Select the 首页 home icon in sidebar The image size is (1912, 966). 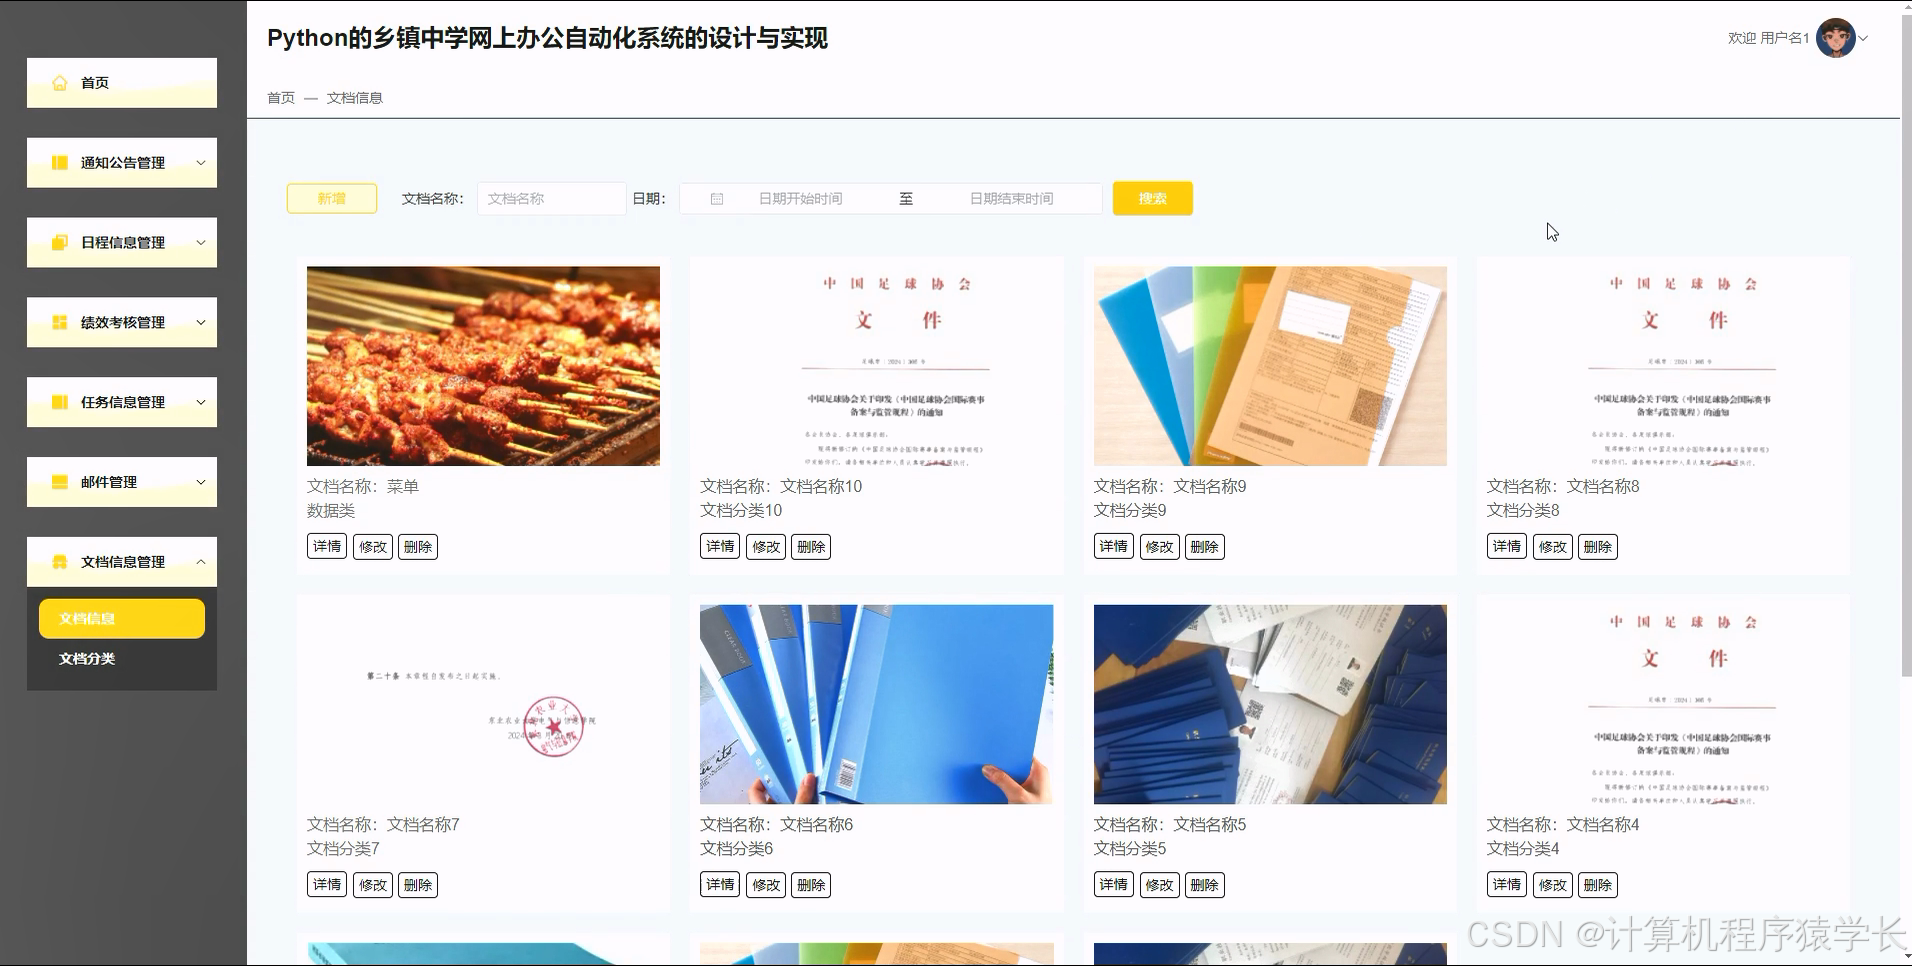(59, 83)
